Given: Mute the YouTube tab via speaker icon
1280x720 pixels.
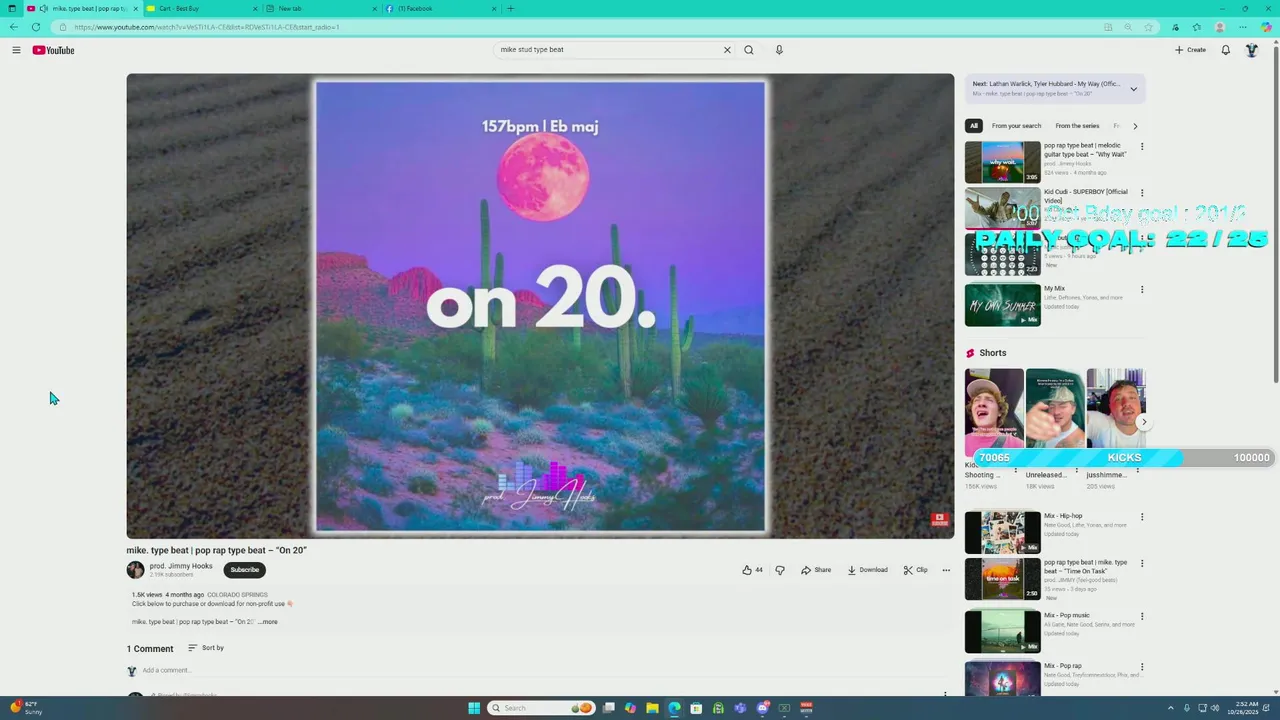Looking at the screenshot, I should [x=43, y=9].
